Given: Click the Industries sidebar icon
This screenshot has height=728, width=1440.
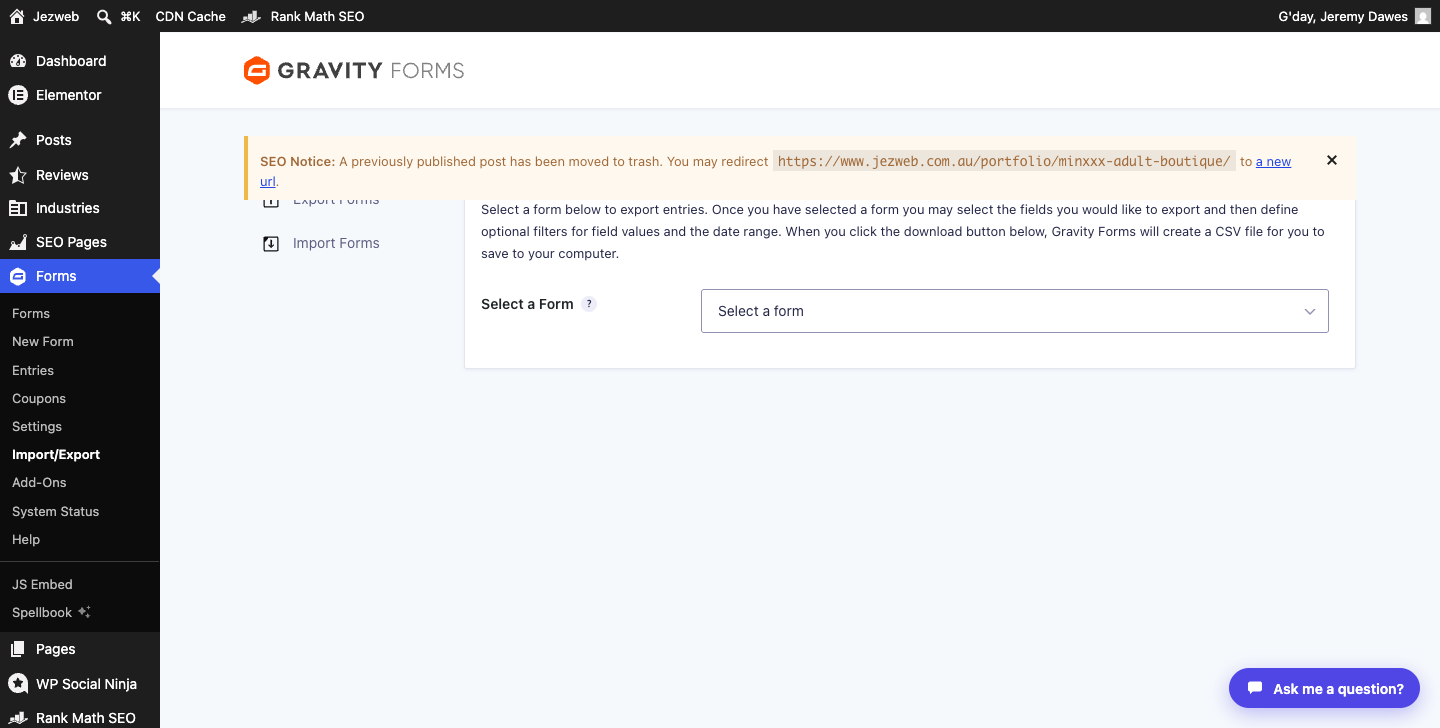Looking at the screenshot, I should click(x=18, y=208).
